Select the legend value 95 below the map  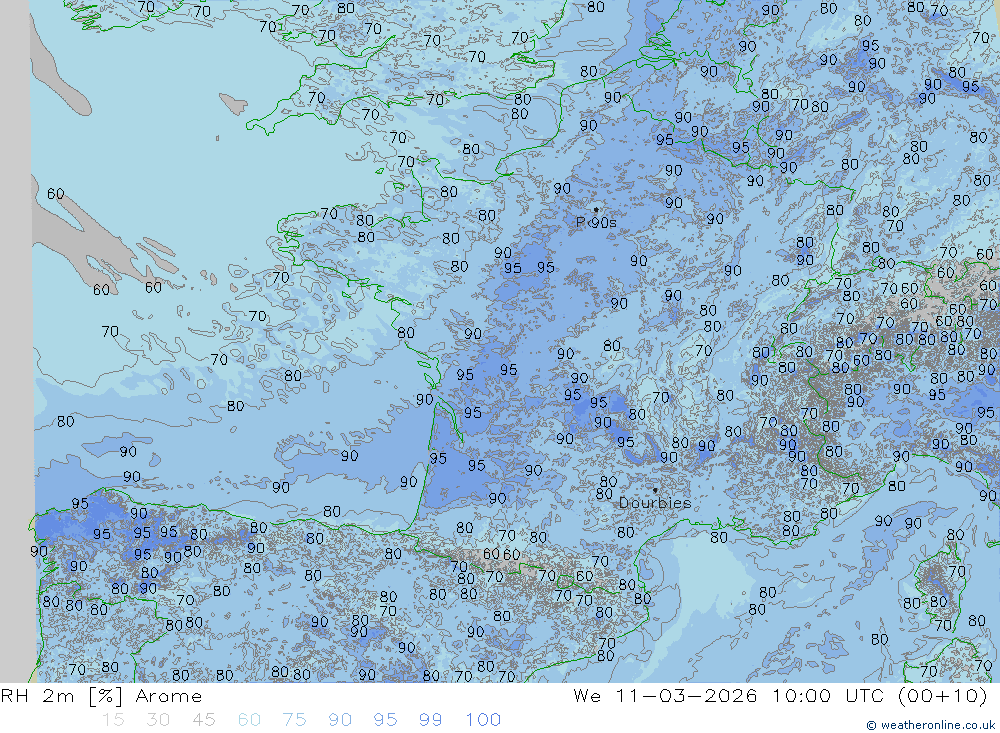[385, 720]
